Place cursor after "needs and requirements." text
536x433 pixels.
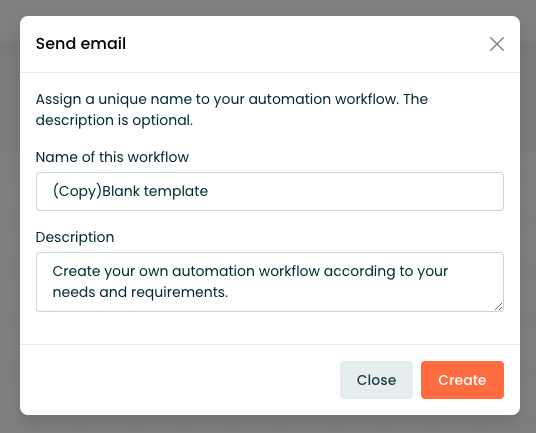[x=229, y=292]
